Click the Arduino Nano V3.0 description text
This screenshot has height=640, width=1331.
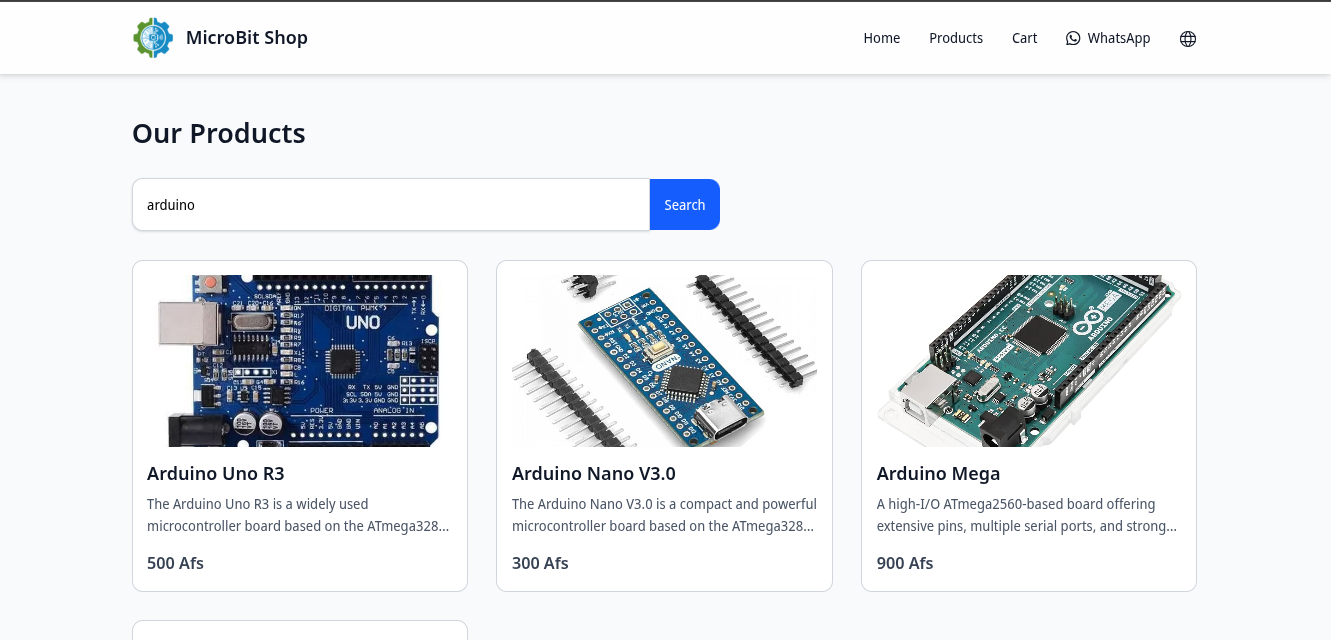pos(664,515)
